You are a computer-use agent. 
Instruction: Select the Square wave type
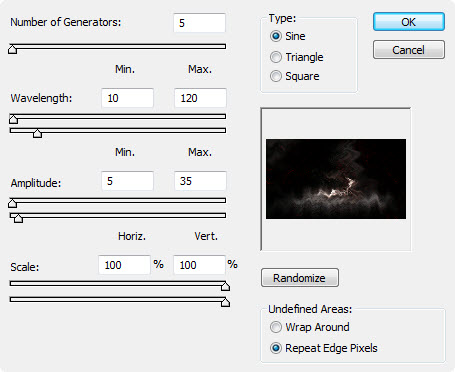(x=294, y=76)
